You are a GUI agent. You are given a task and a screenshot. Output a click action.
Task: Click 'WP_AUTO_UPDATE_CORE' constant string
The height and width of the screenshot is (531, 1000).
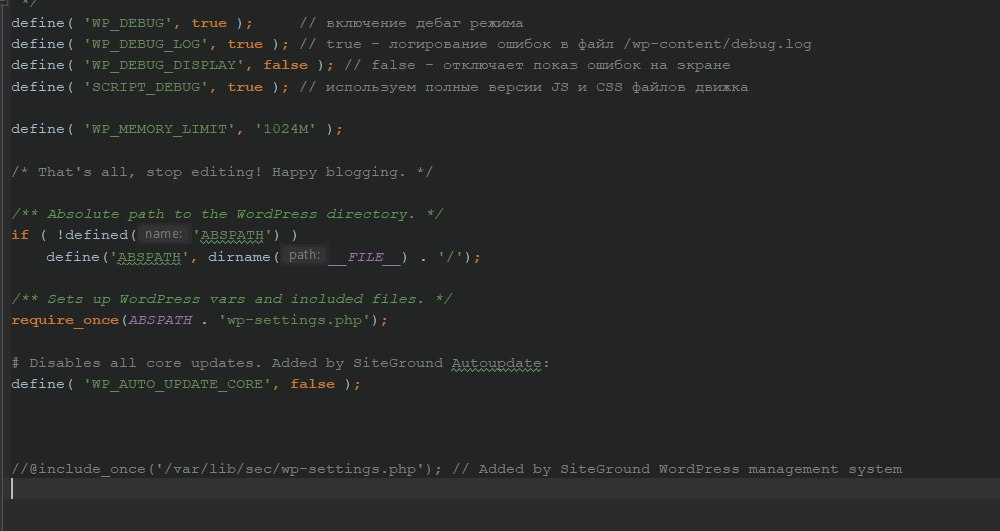[x=177, y=384]
